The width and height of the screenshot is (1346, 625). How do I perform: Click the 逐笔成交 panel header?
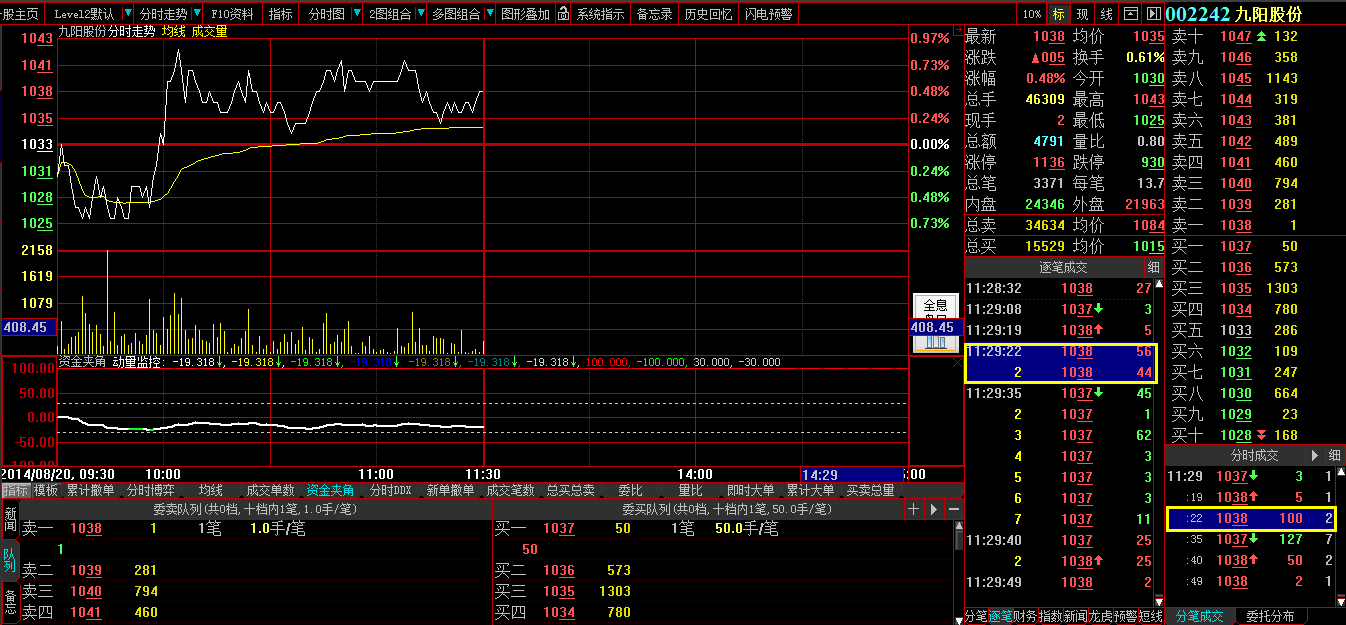1054,267
